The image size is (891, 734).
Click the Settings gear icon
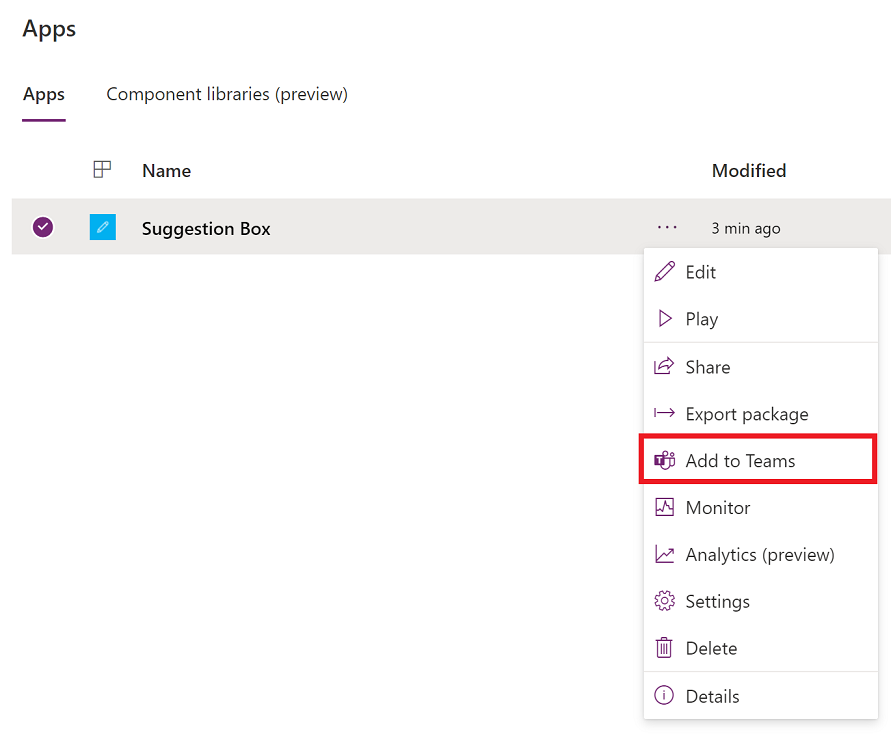[664, 602]
